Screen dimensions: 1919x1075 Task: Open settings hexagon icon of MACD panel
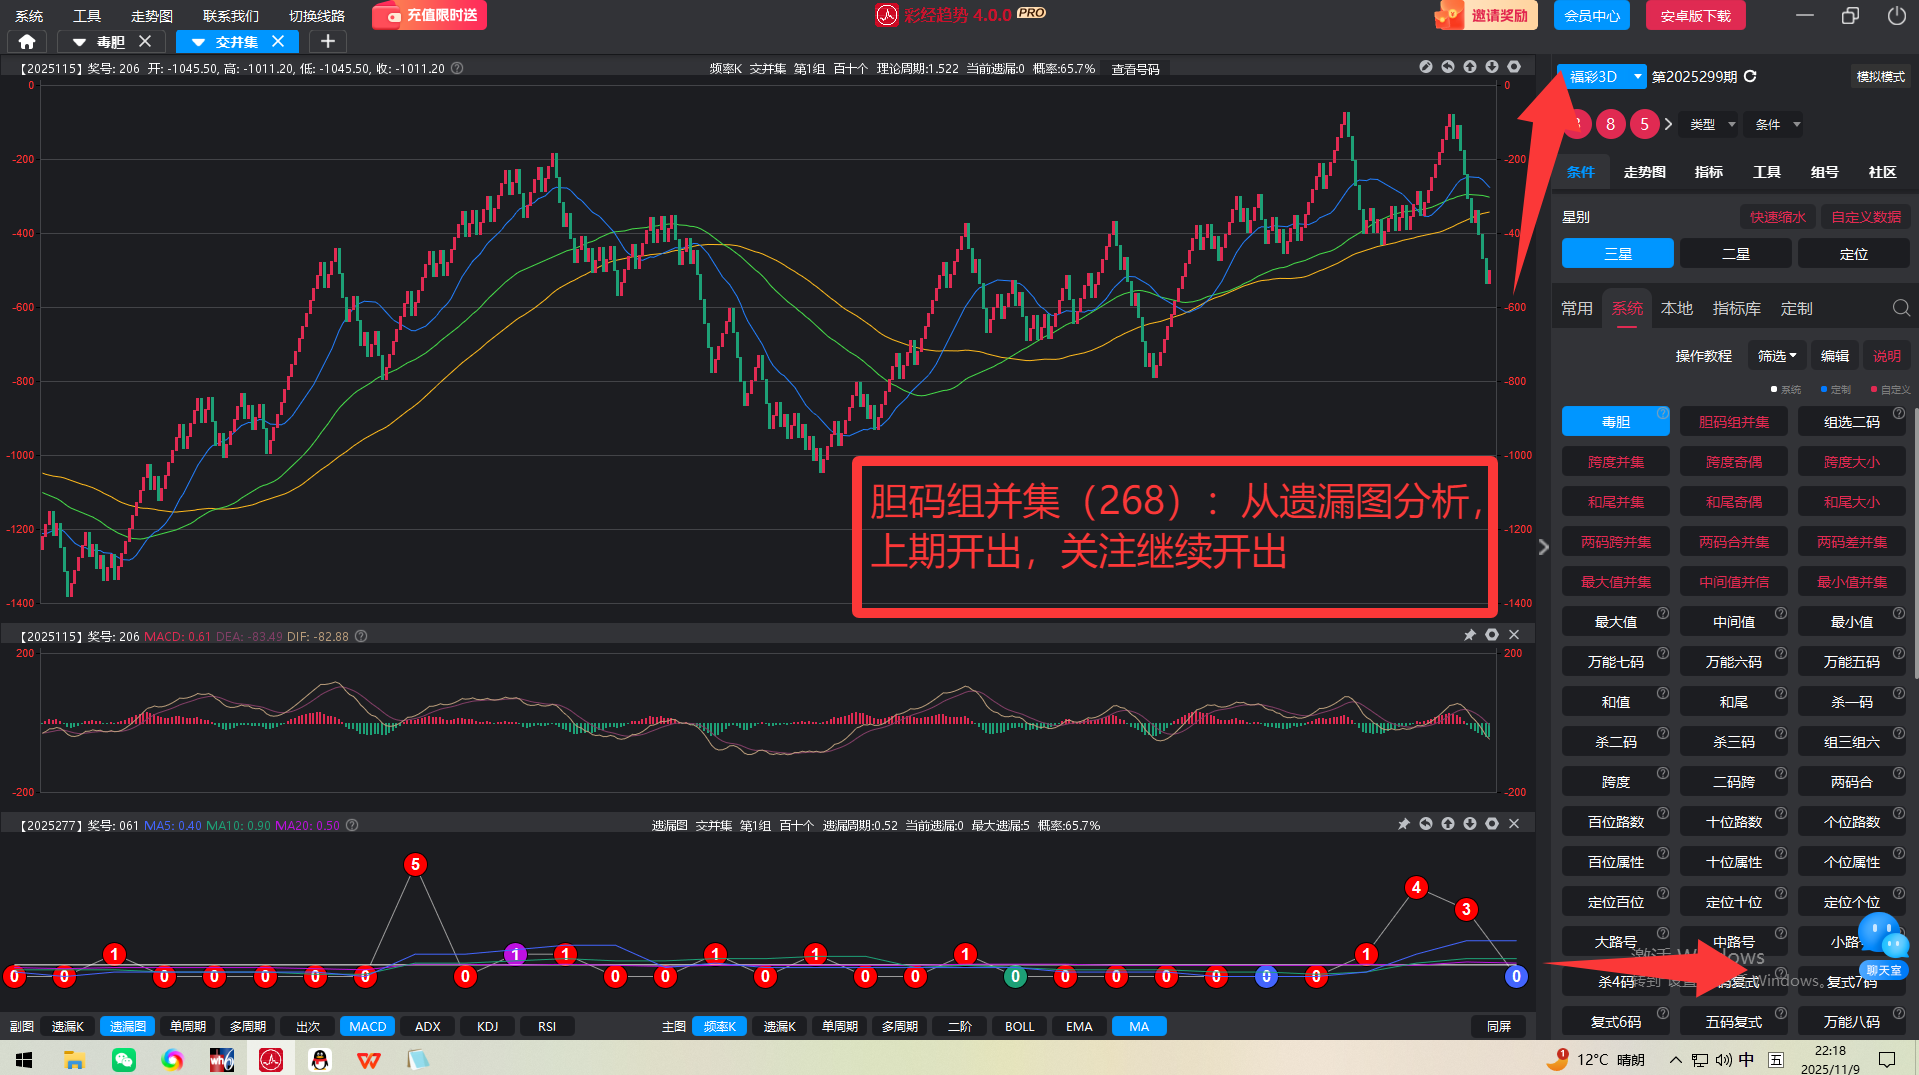[1491, 635]
